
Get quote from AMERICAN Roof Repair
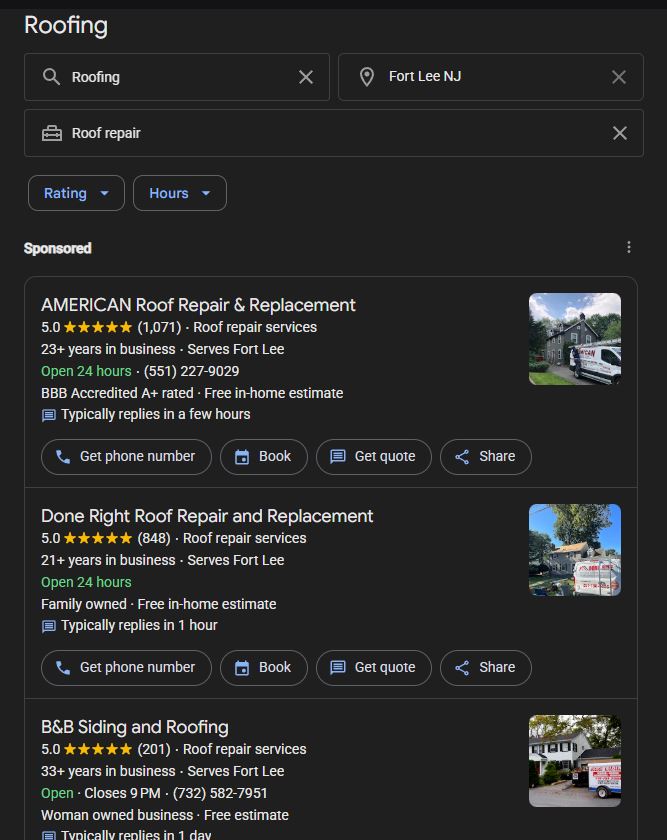tap(373, 456)
